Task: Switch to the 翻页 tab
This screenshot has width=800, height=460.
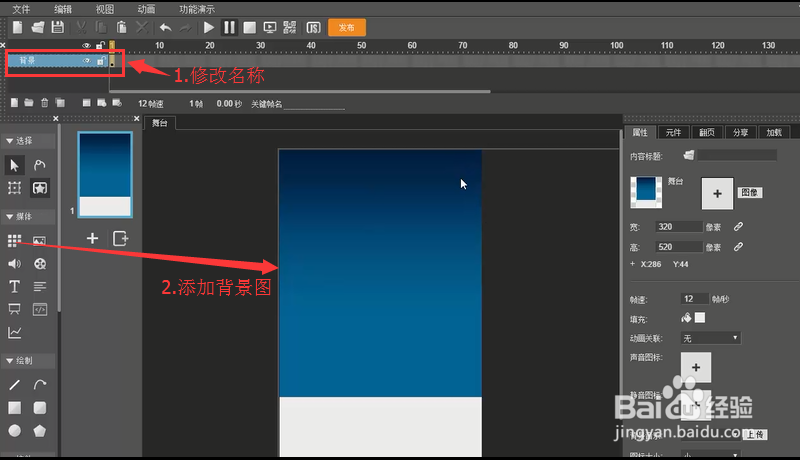Action: (707, 133)
